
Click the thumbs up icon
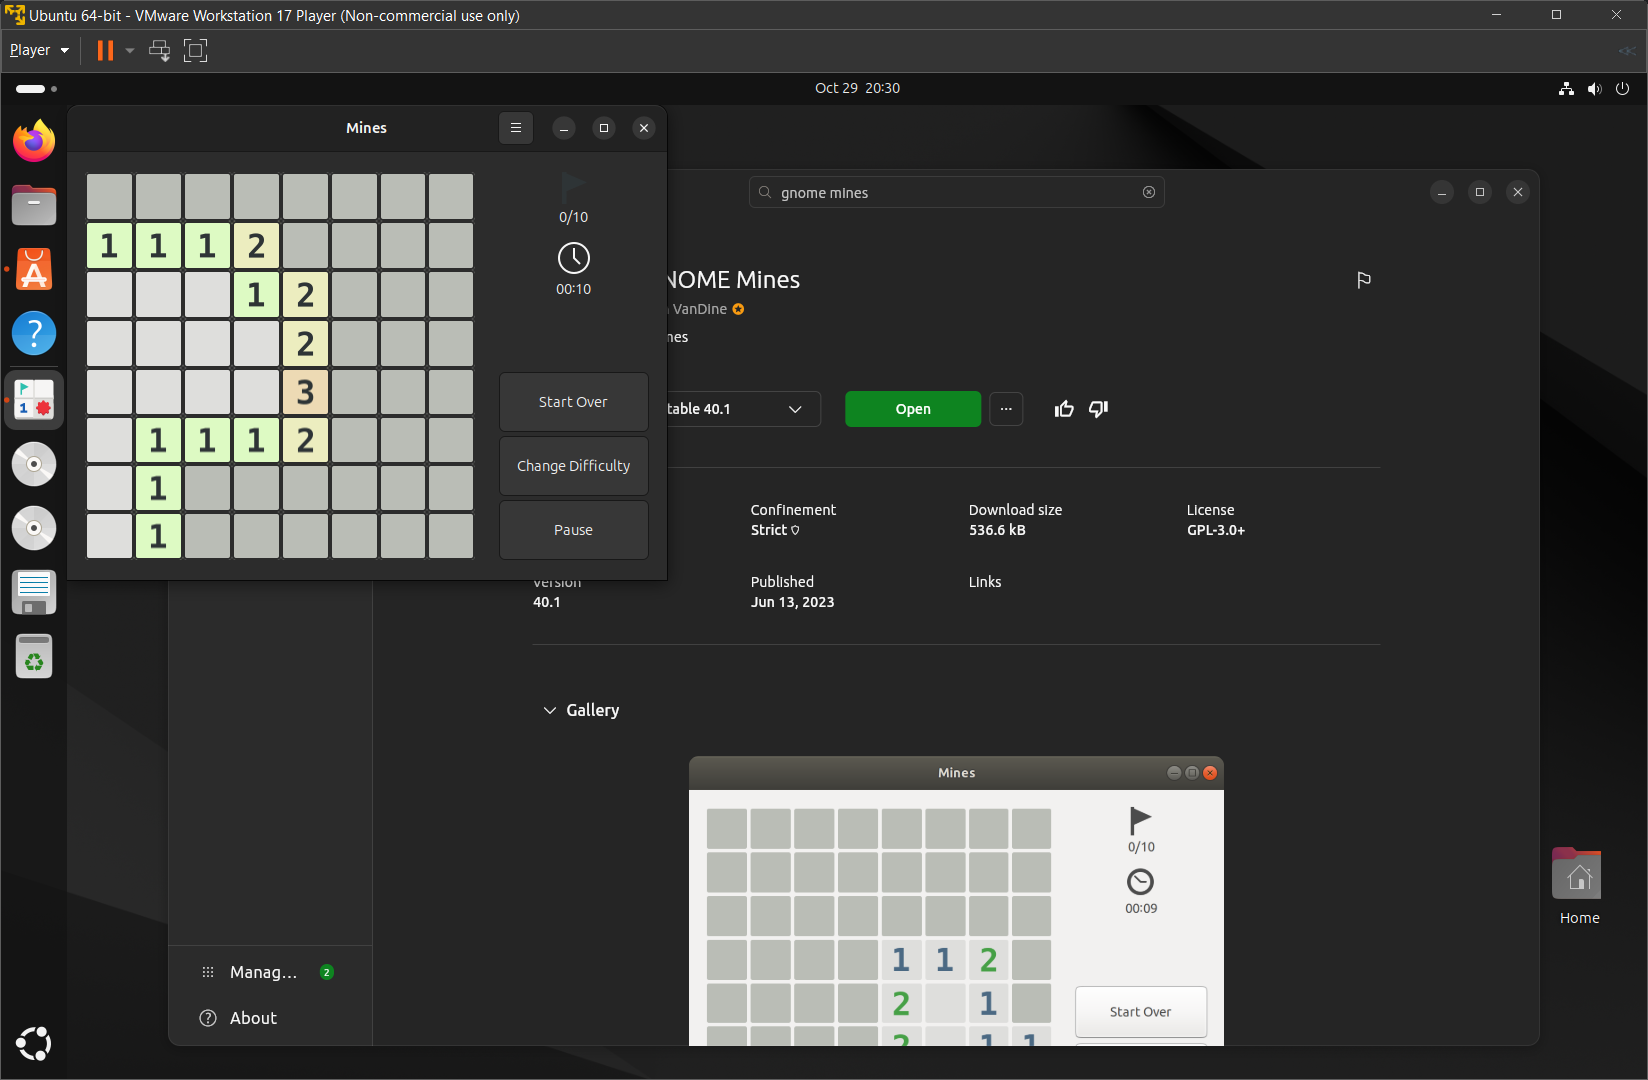(1064, 409)
